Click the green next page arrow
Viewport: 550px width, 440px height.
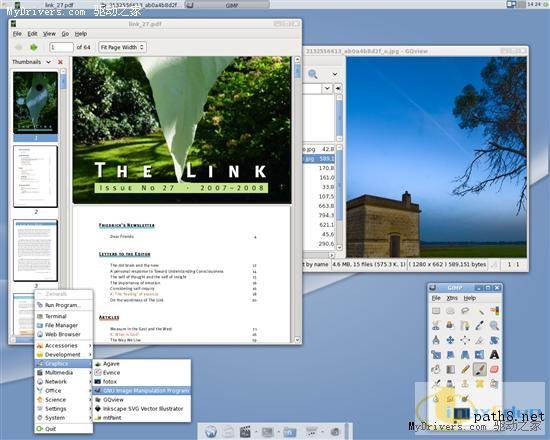pos(34,47)
